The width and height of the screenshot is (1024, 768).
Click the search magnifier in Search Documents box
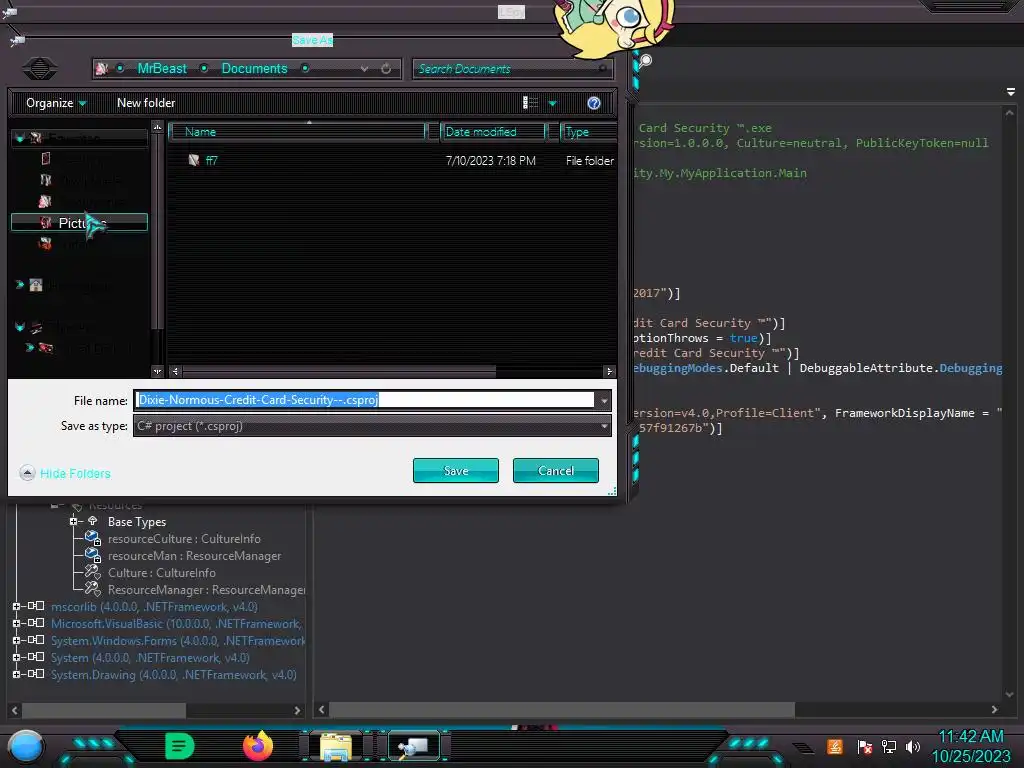pyautogui.click(x=602, y=69)
